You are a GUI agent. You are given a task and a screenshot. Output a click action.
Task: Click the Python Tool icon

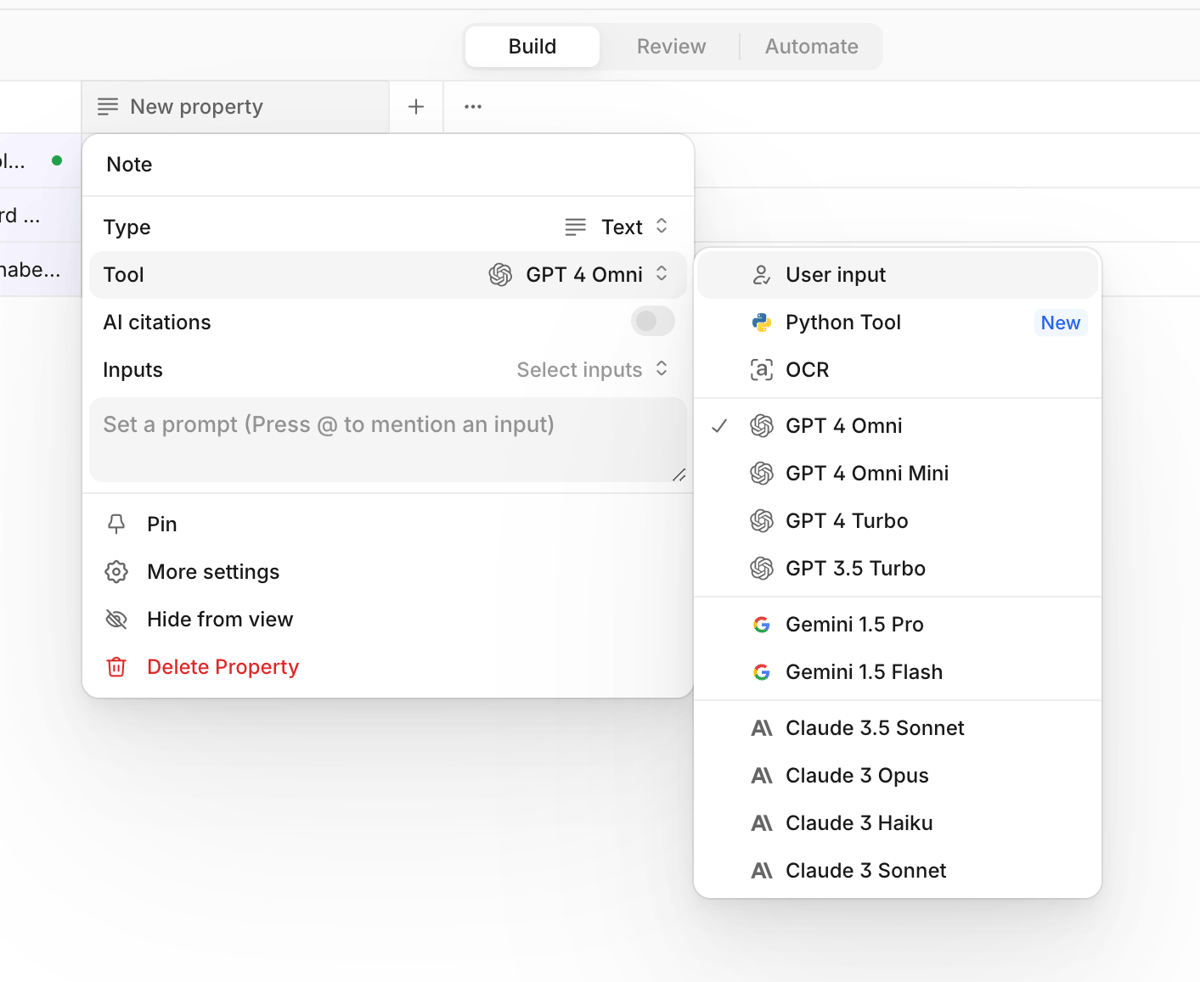pyautogui.click(x=763, y=322)
